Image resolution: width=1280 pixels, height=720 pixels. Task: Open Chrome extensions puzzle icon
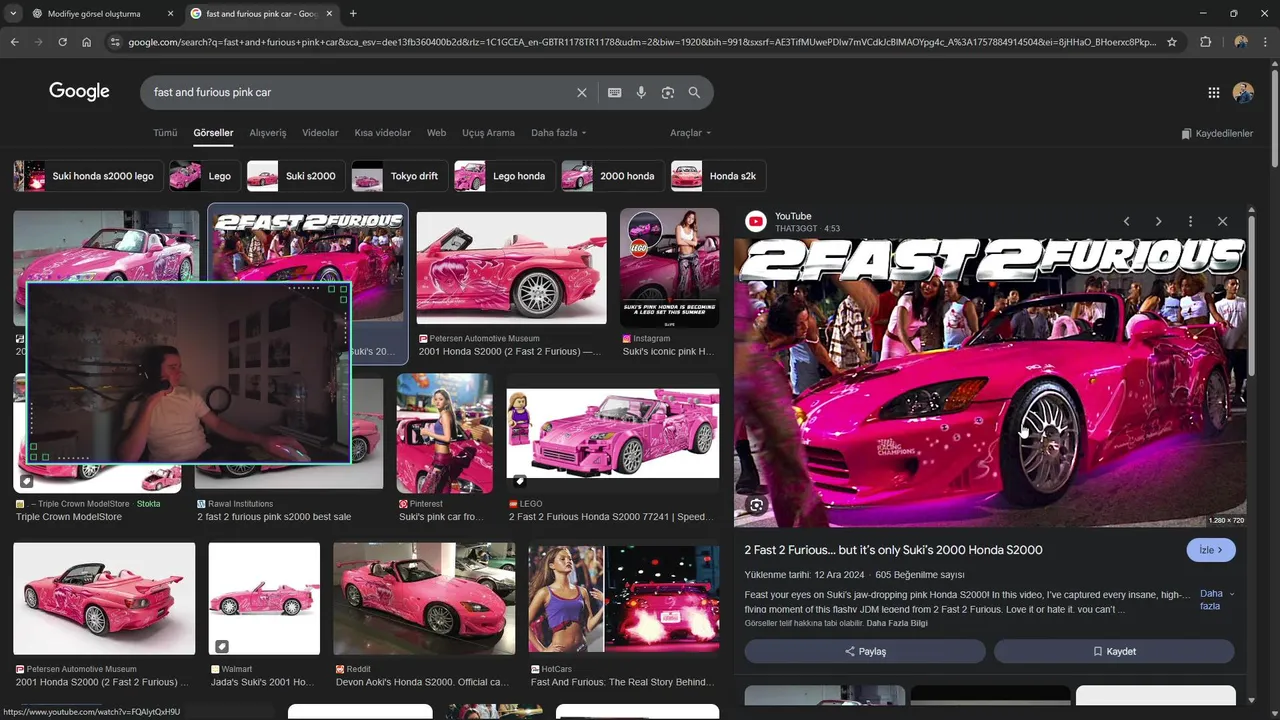(1205, 42)
